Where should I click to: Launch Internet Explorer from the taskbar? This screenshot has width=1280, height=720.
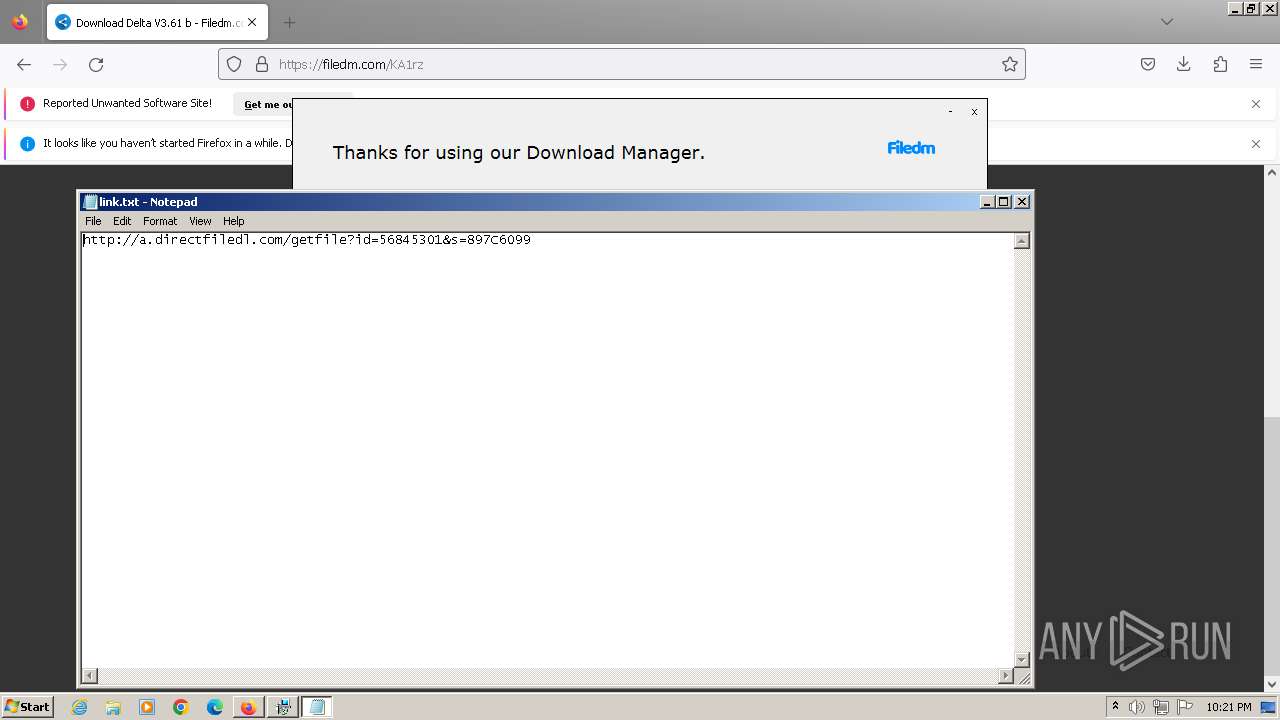point(80,707)
